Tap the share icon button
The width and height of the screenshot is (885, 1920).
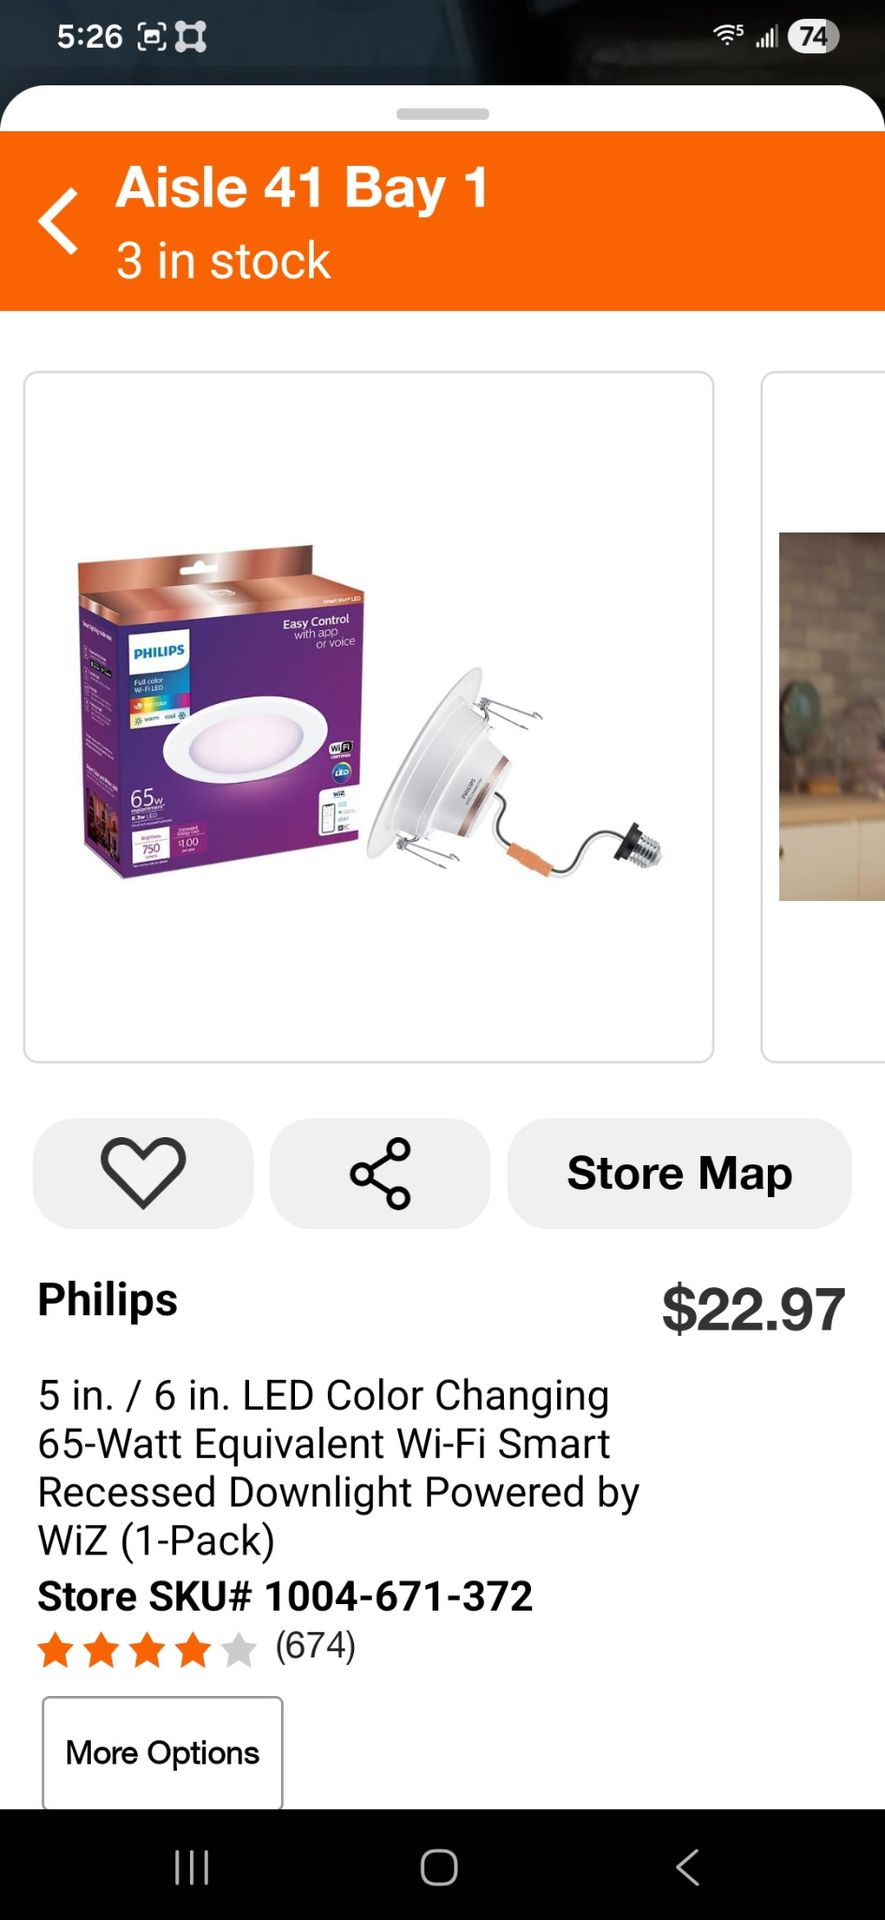(380, 1173)
